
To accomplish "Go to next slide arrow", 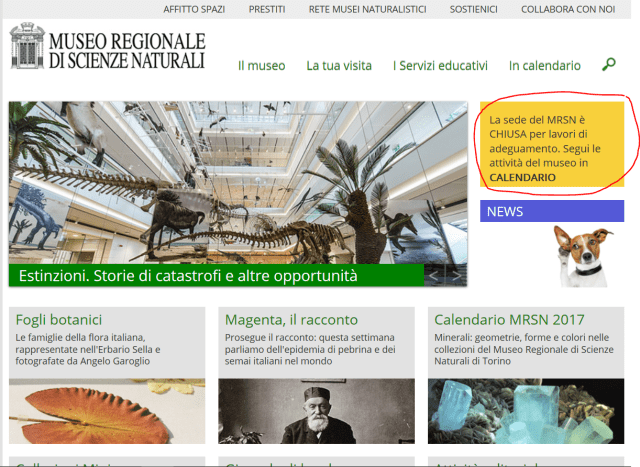I will tap(457, 276).
